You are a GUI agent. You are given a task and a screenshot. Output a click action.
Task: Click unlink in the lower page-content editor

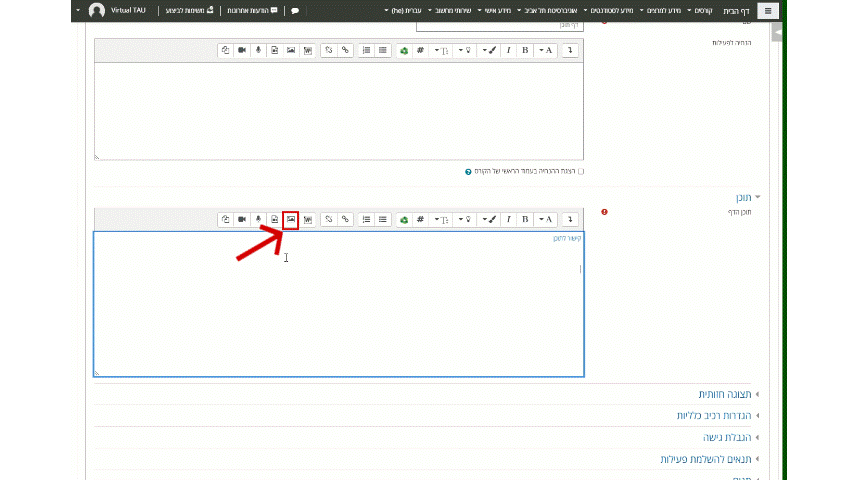(x=329, y=219)
